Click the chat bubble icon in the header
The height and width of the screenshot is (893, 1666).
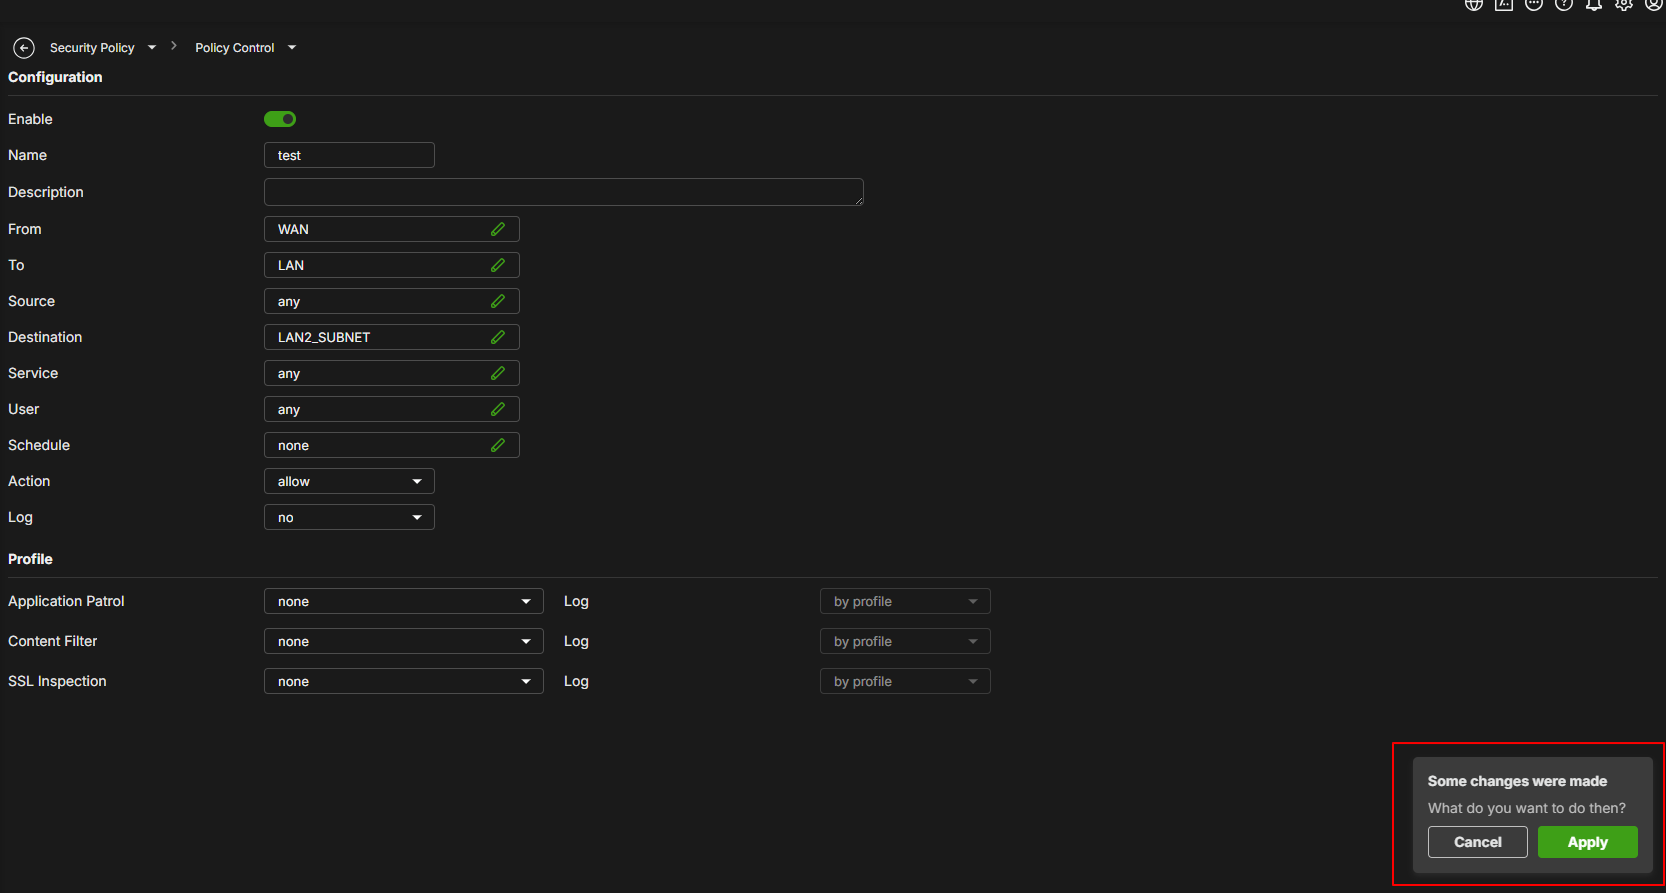pyautogui.click(x=1534, y=4)
